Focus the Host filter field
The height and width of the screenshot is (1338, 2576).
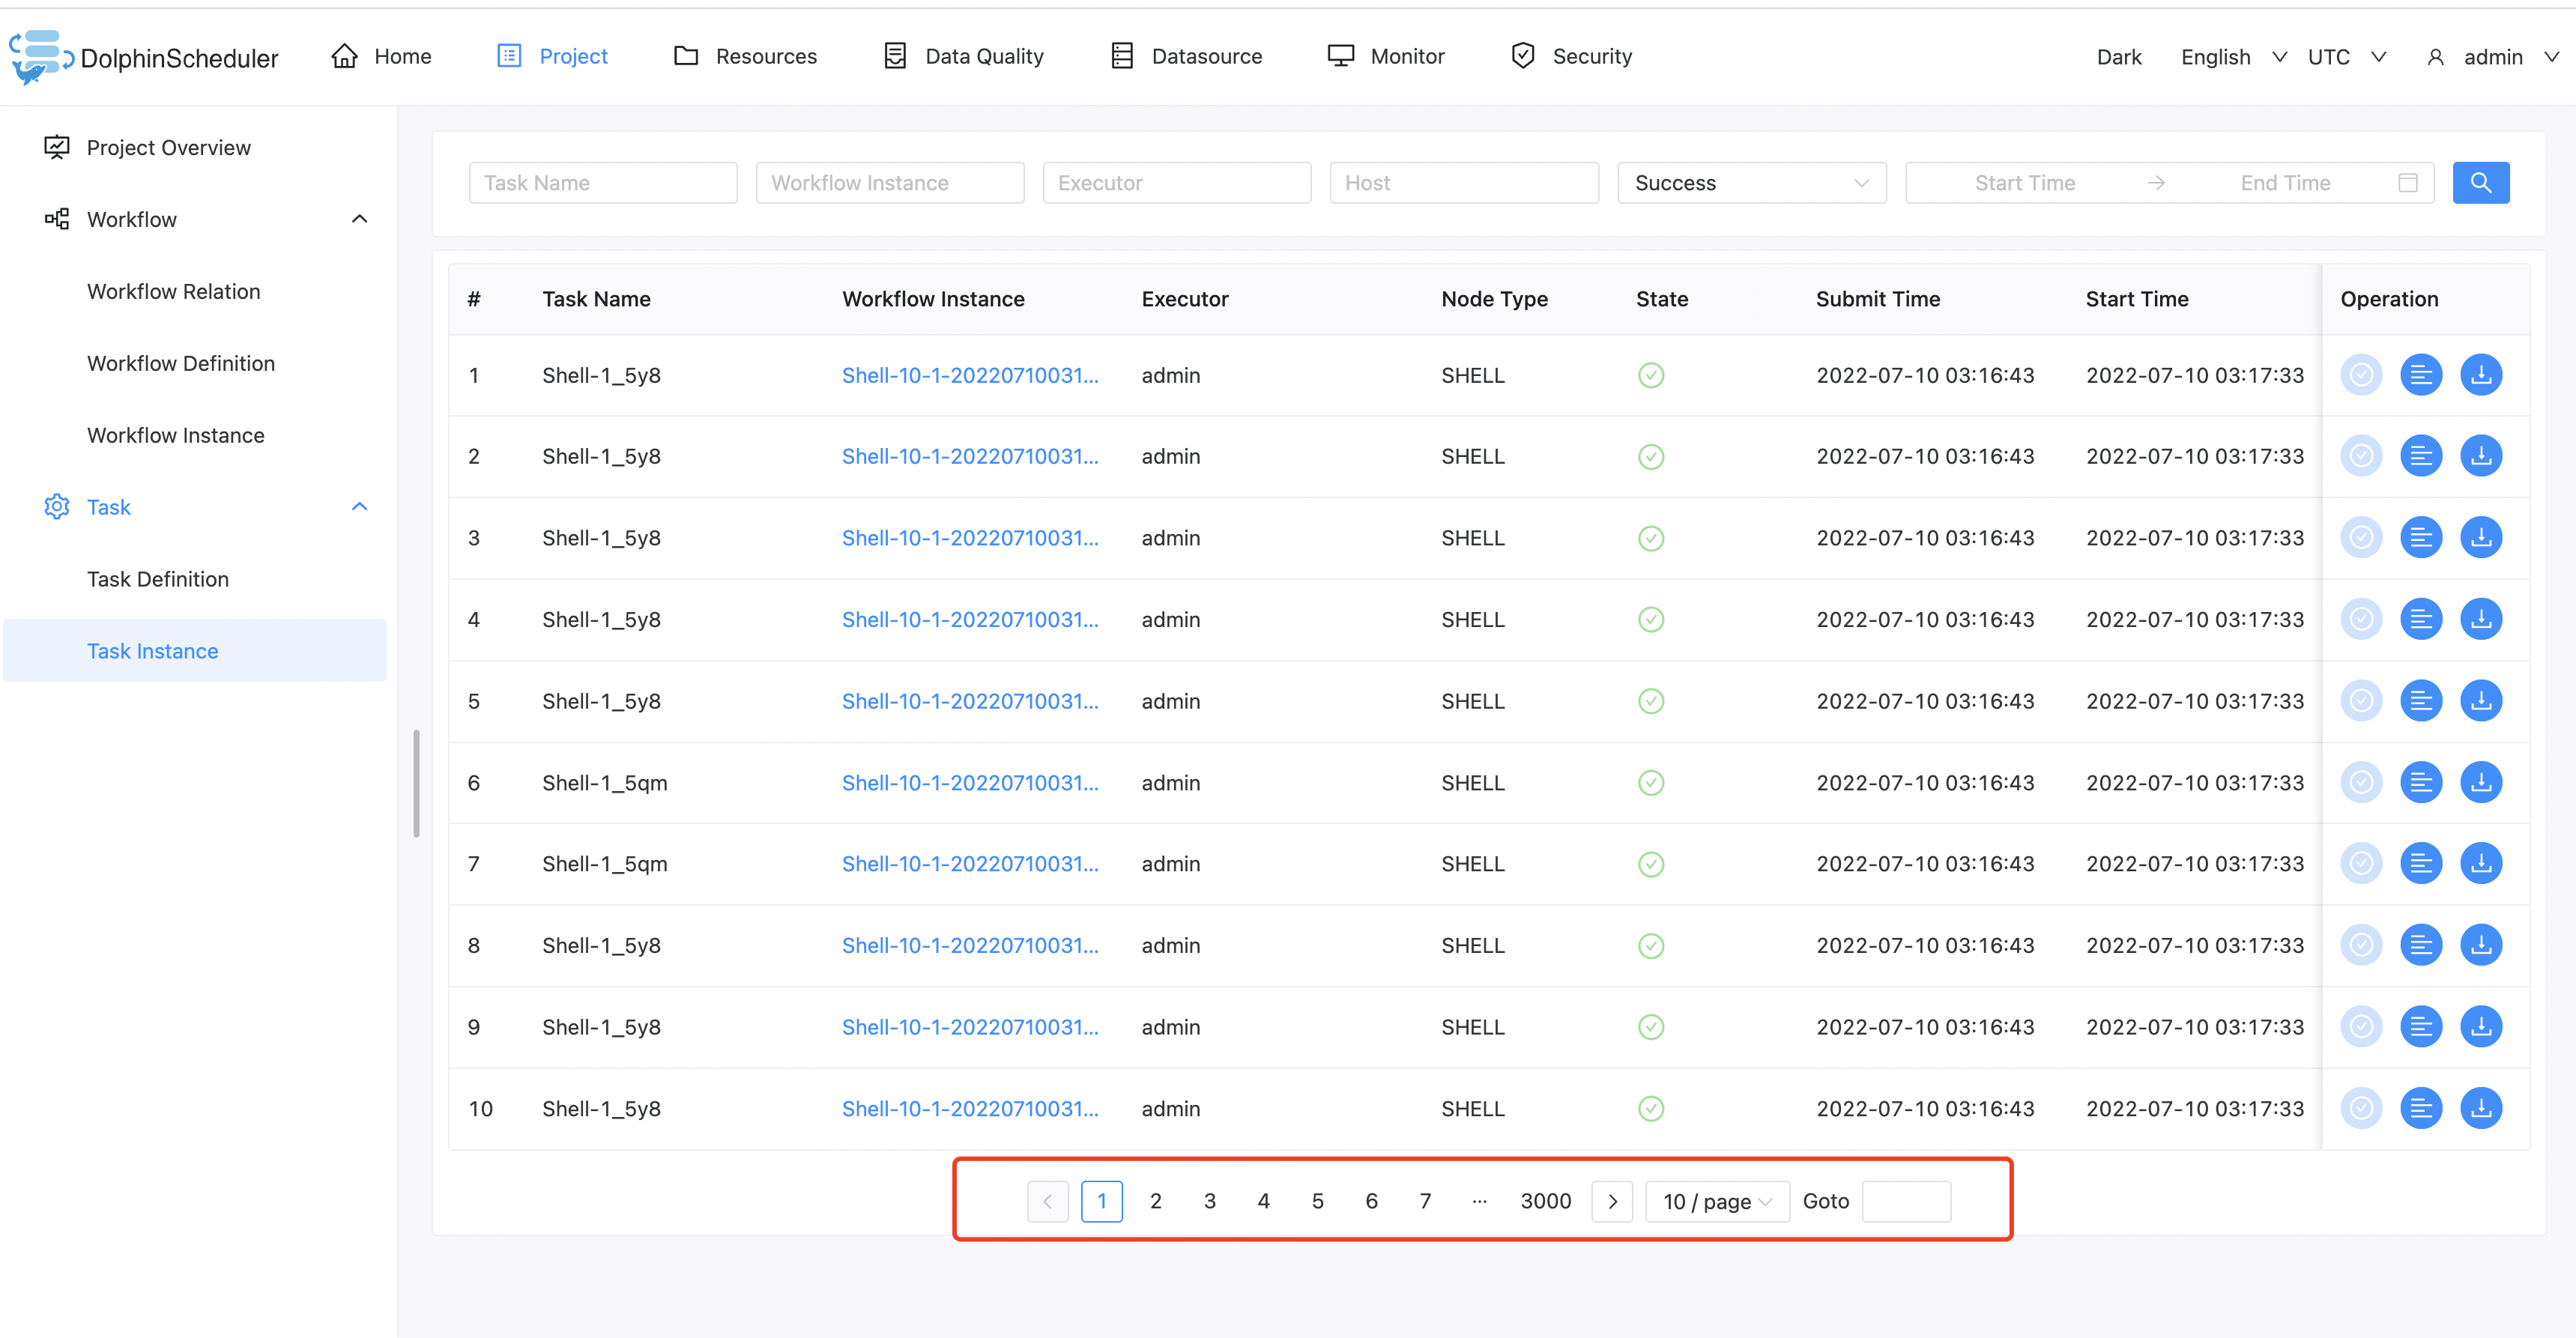(1464, 183)
